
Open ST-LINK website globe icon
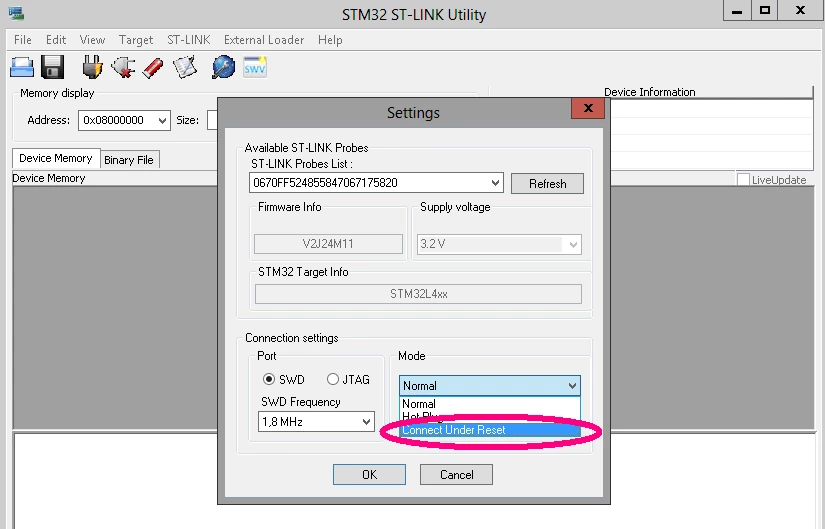[x=224, y=67]
